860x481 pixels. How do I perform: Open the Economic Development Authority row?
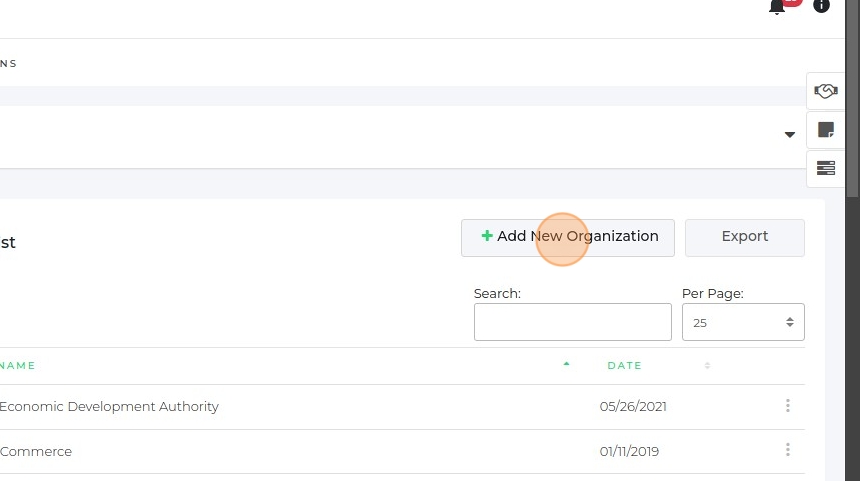pos(109,407)
